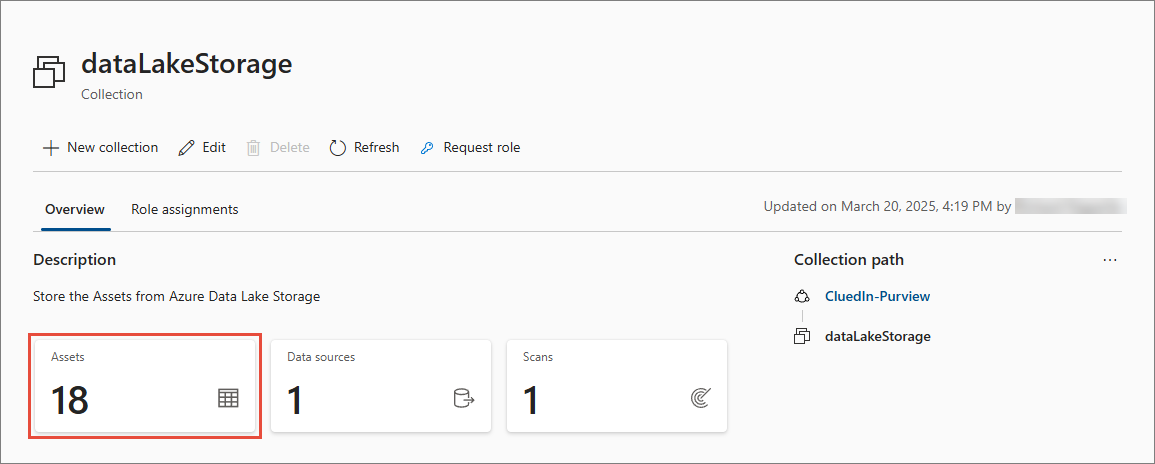Click the radar icon in Scans card
The image size is (1155, 464).
click(700, 398)
